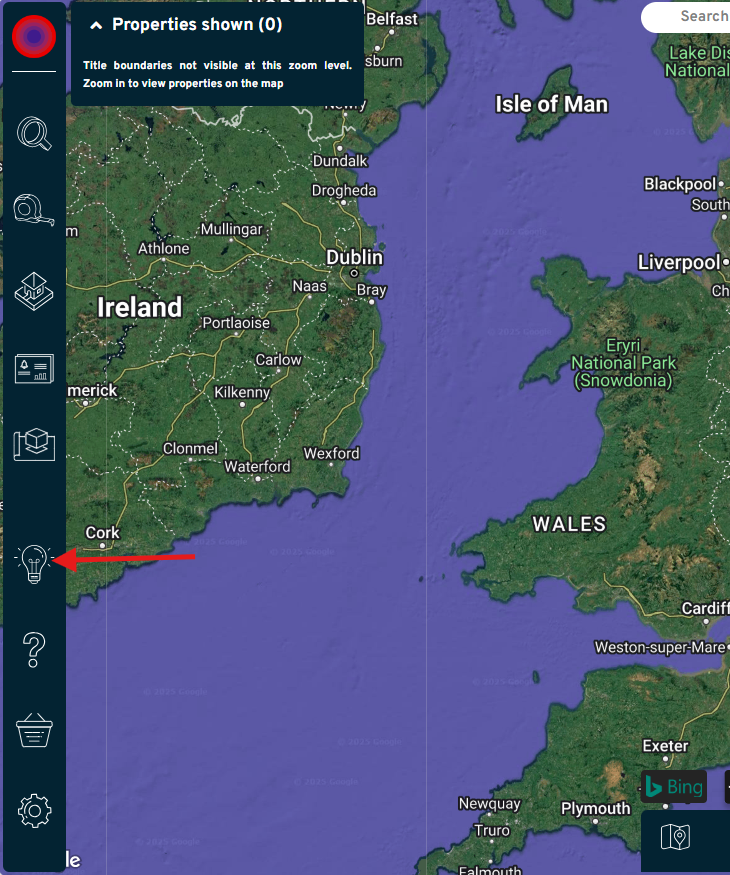Viewport: 730px width, 875px height.
Task: Click the folded map pin icon
Action: (x=675, y=837)
